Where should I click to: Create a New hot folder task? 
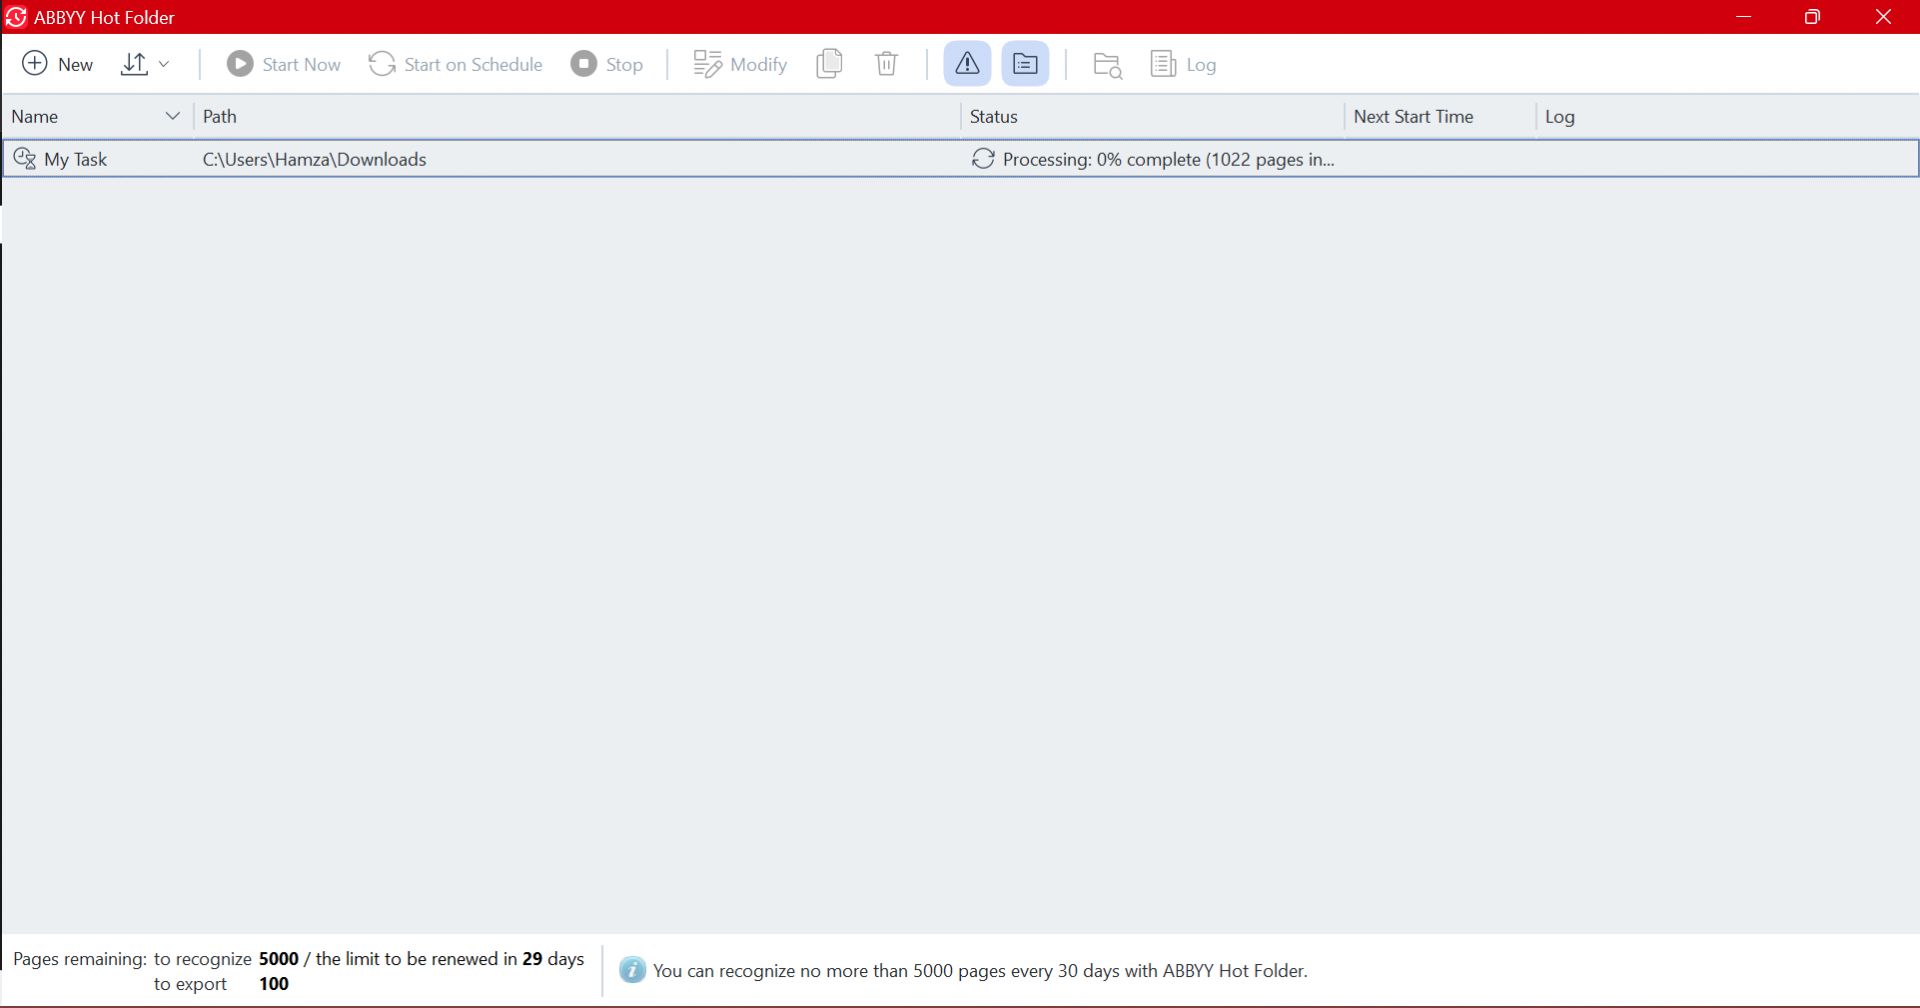[58, 64]
